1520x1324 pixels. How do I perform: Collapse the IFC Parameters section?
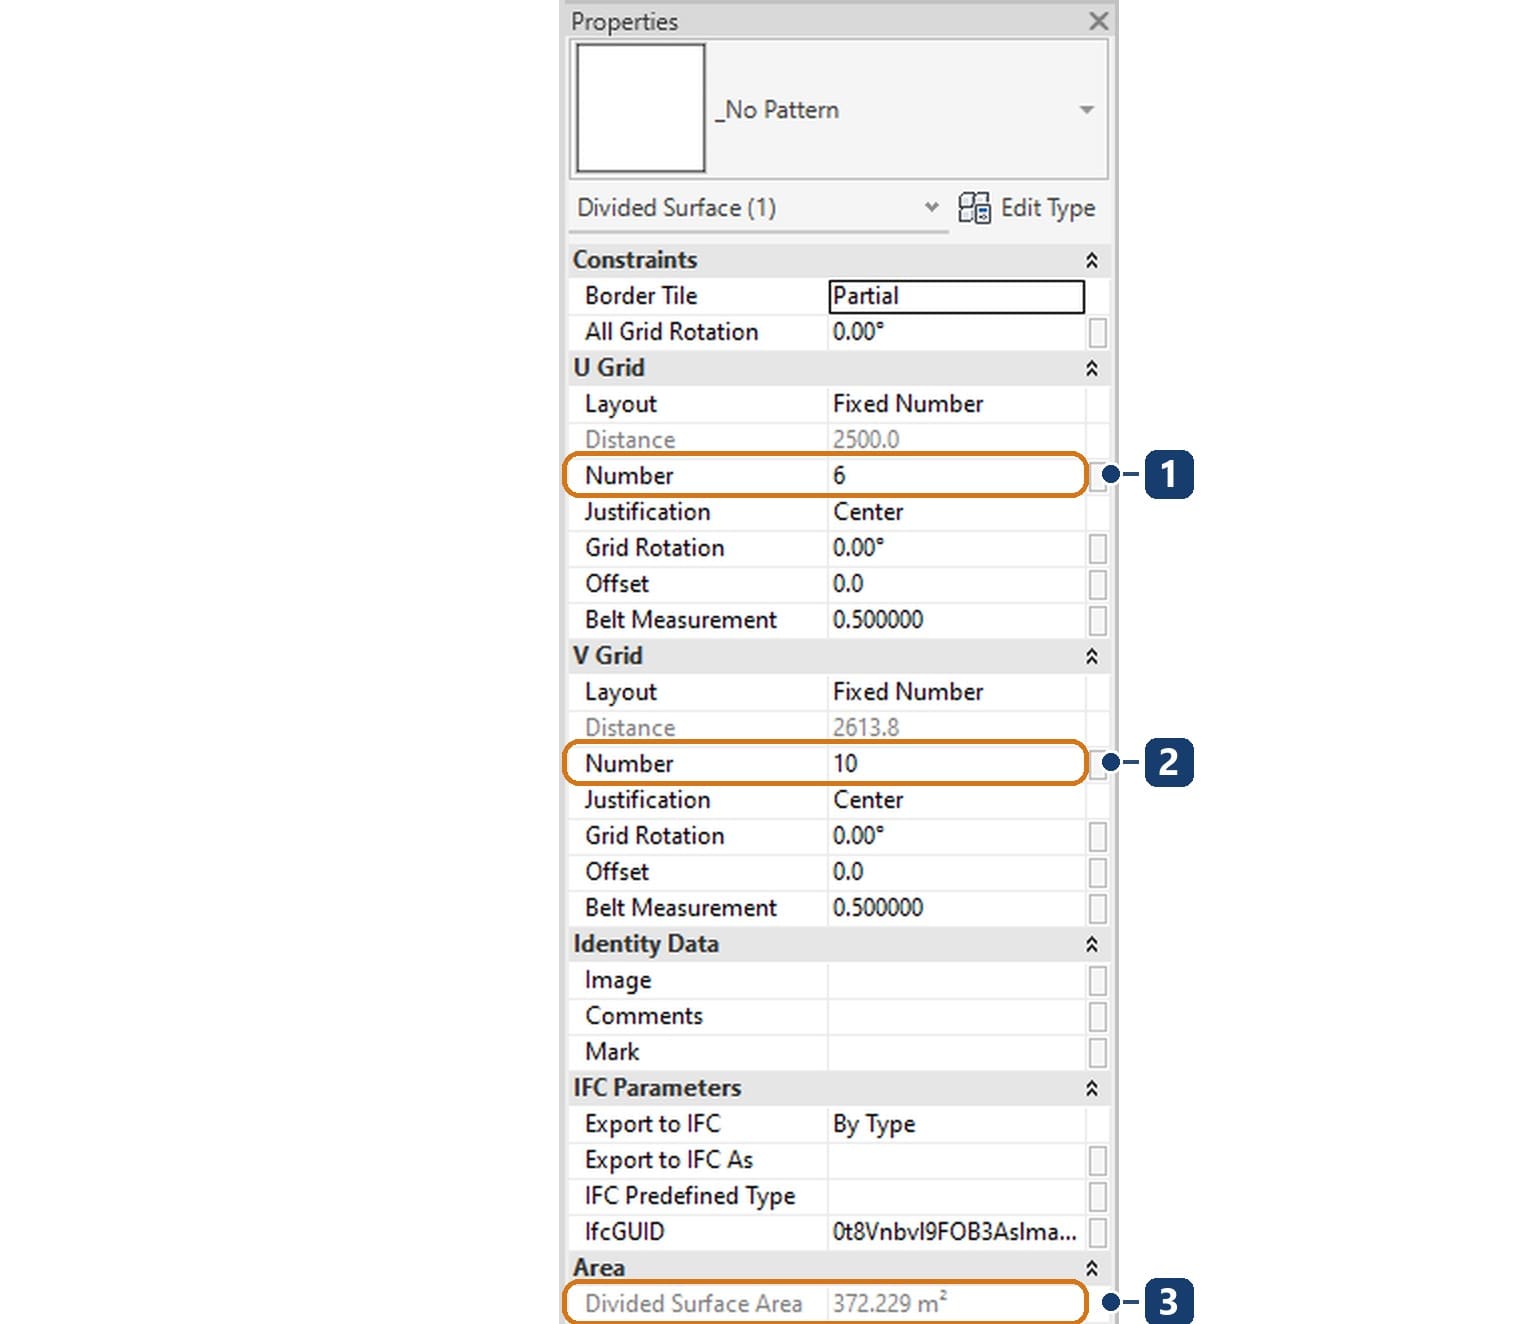pyautogui.click(x=1092, y=1088)
